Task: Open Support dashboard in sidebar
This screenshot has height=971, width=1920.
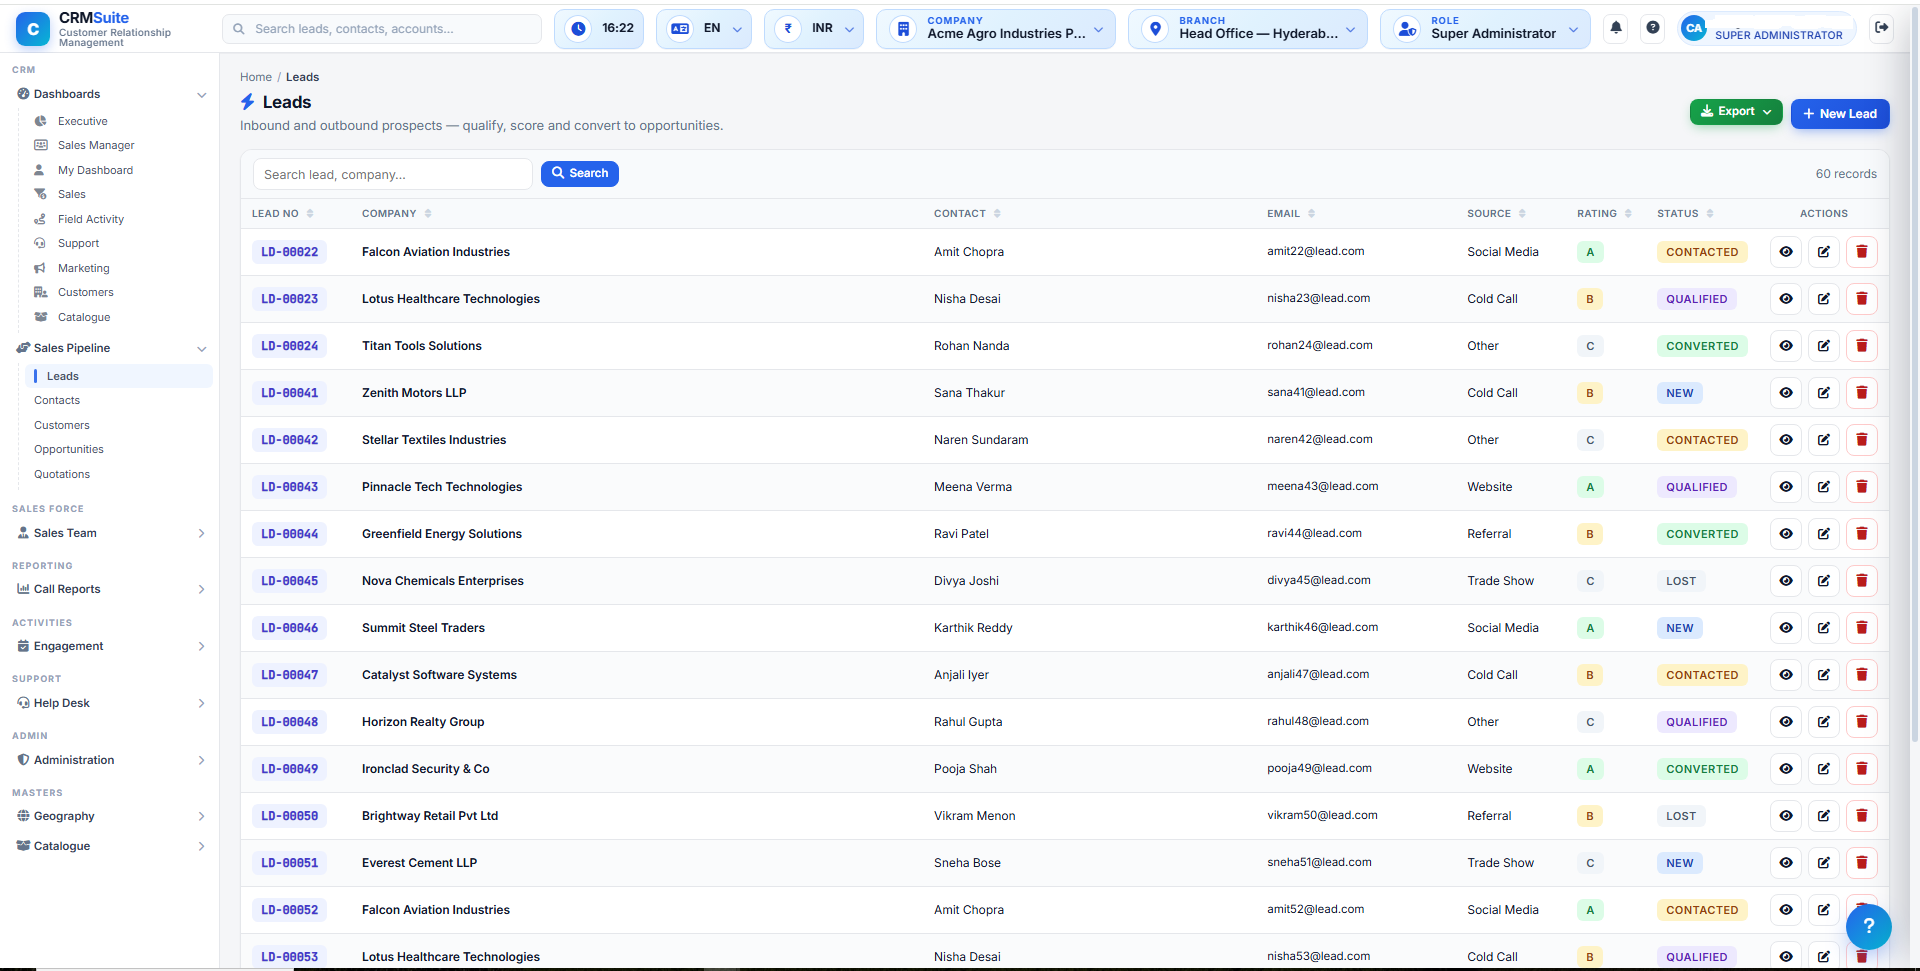Action: pos(79,243)
